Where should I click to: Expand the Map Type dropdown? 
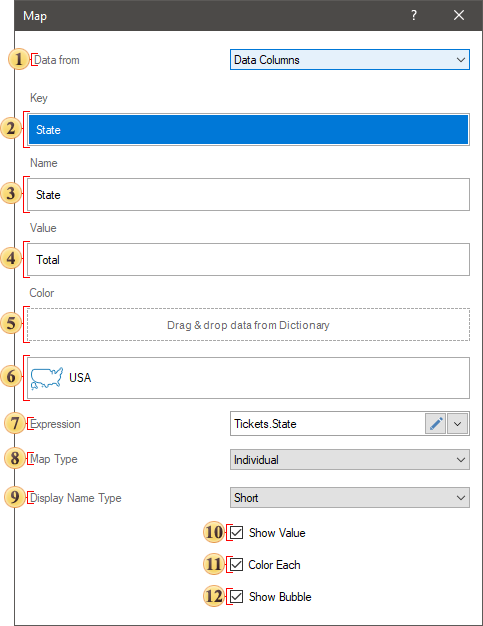[x=350, y=460]
